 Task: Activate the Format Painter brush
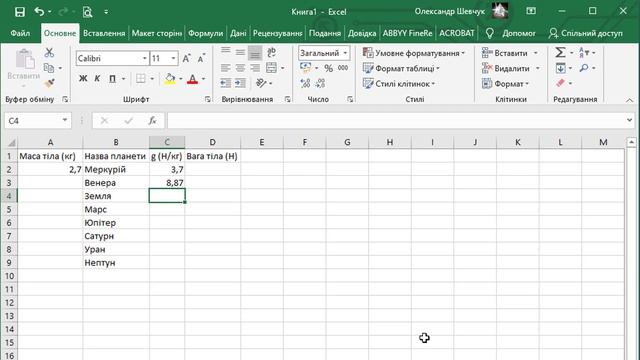49,83
